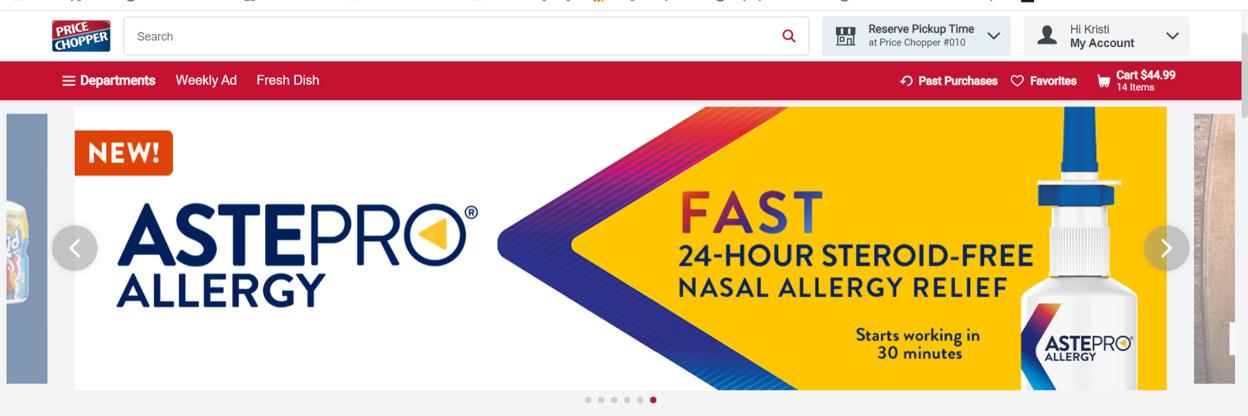
Task: Select the active red carousel dot
Action: 653,400
